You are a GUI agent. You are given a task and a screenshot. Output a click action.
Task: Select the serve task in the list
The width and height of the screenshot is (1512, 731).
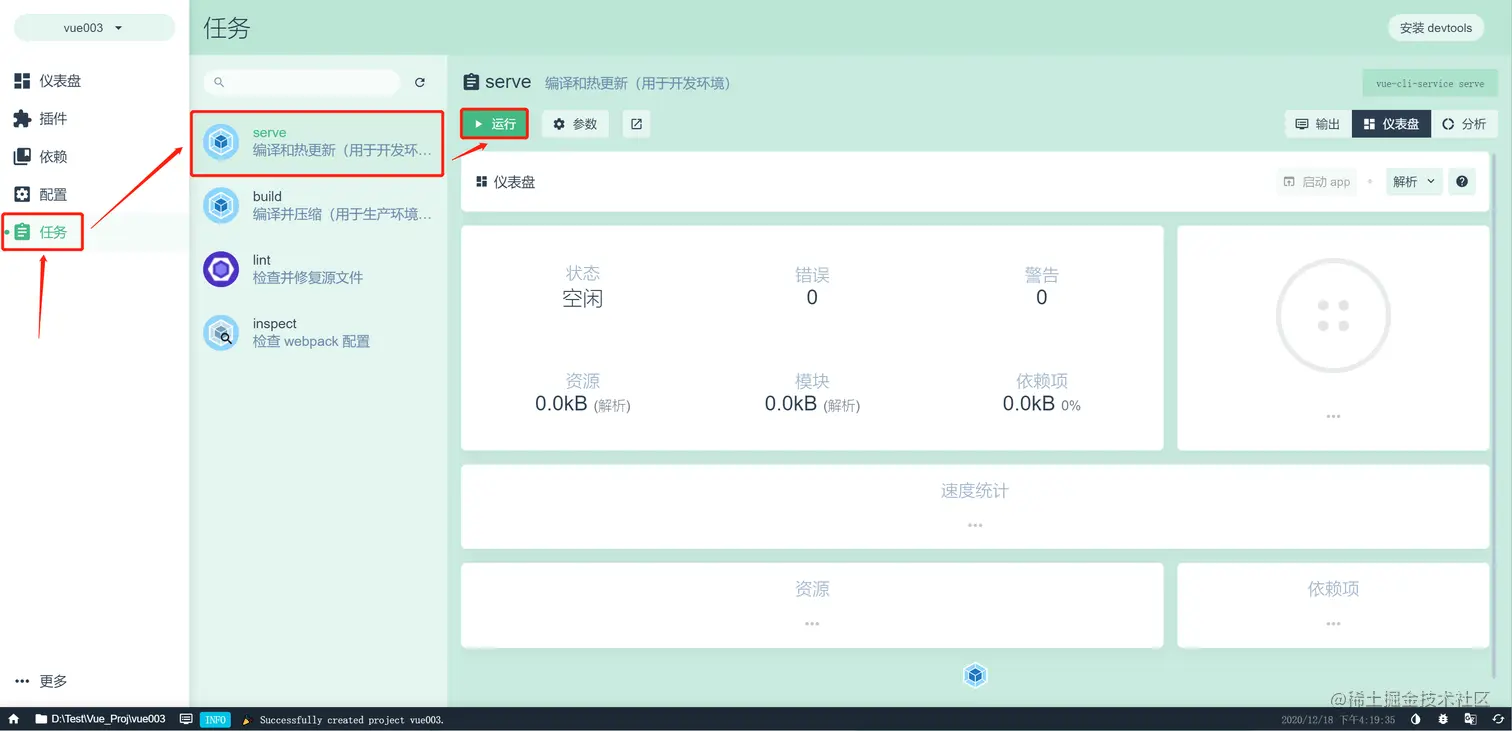click(318, 142)
